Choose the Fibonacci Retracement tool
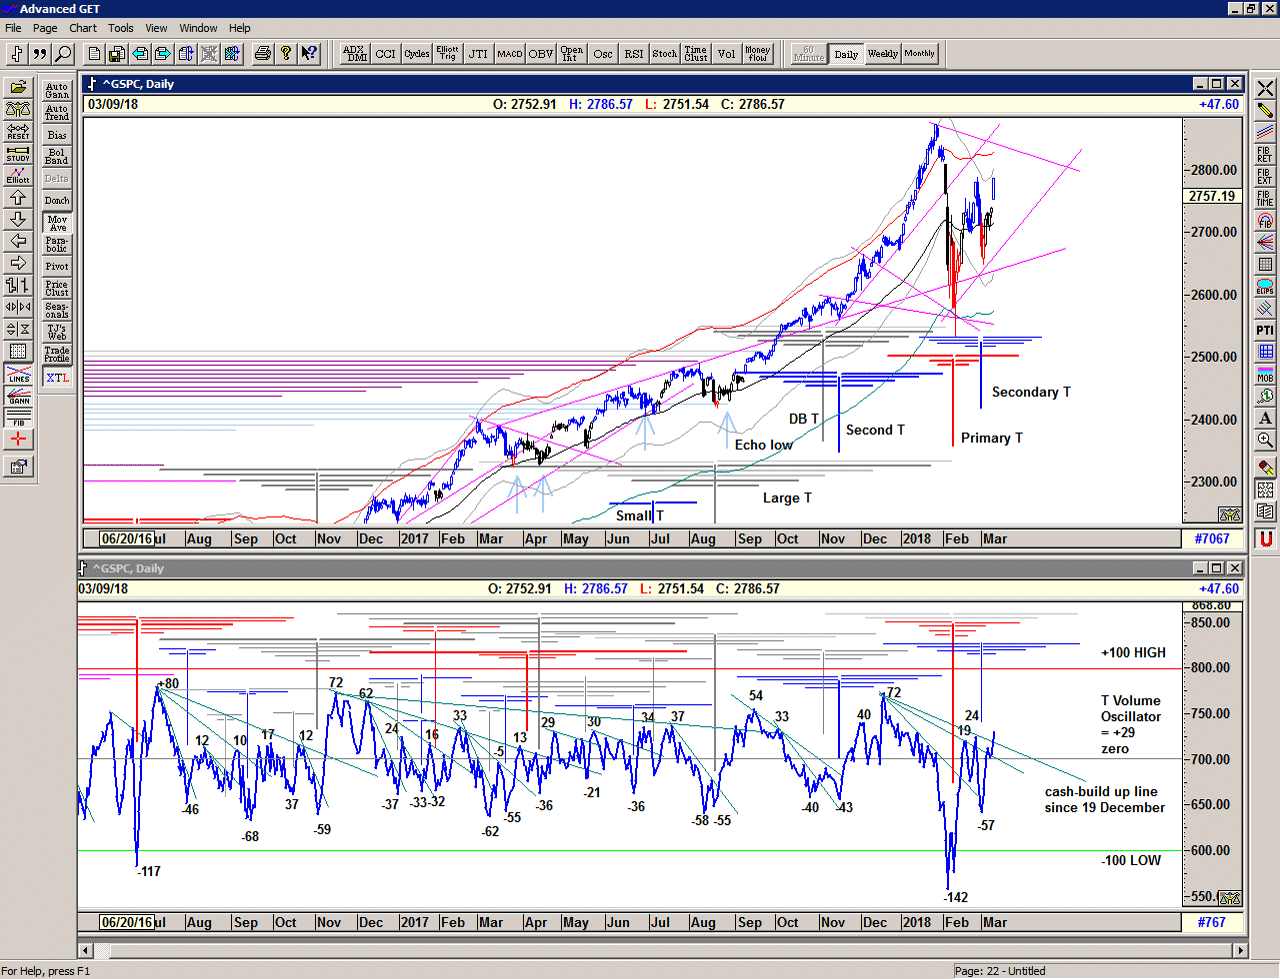Image resolution: width=1280 pixels, height=979 pixels. 1265,154
